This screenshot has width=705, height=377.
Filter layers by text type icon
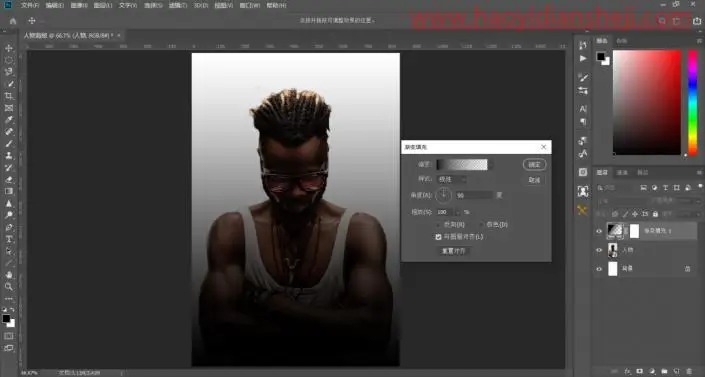(665, 188)
